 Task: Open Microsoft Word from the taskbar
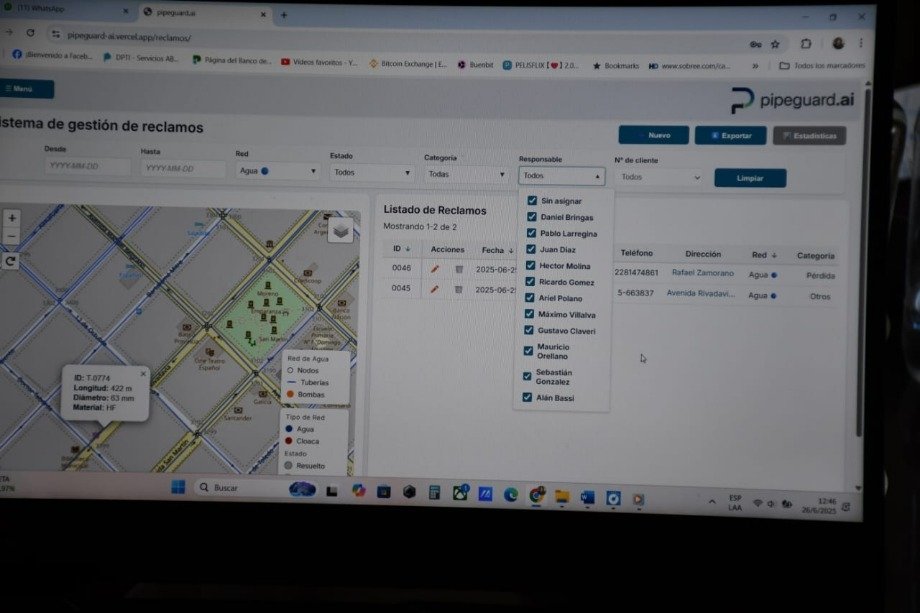pyautogui.click(x=587, y=497)
